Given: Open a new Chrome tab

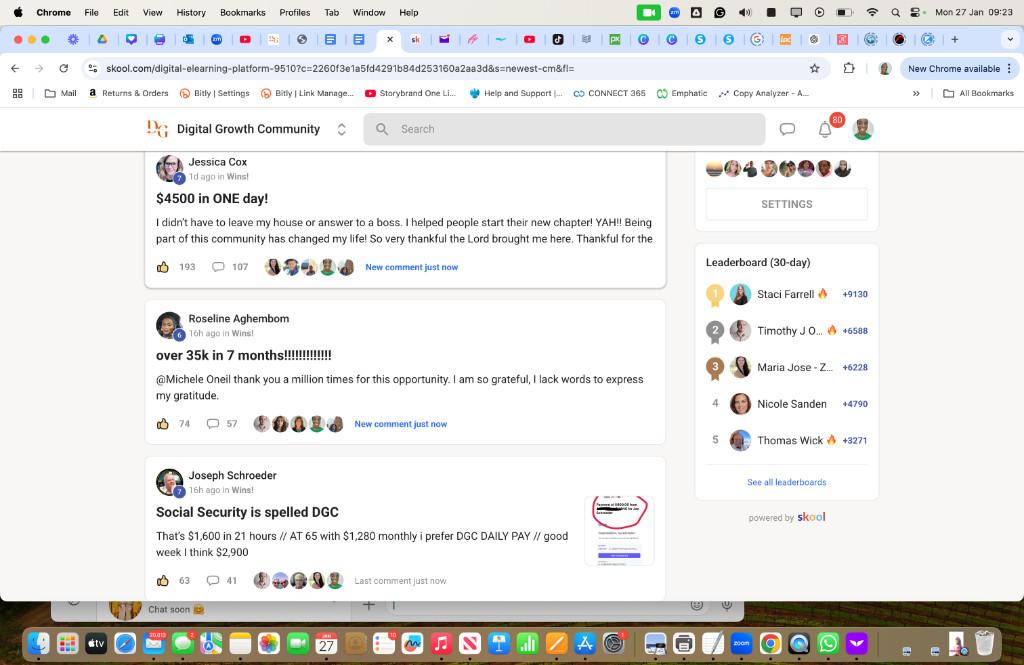Looking at the screenshot, I should pyautogui.click(x=955, y=39).
